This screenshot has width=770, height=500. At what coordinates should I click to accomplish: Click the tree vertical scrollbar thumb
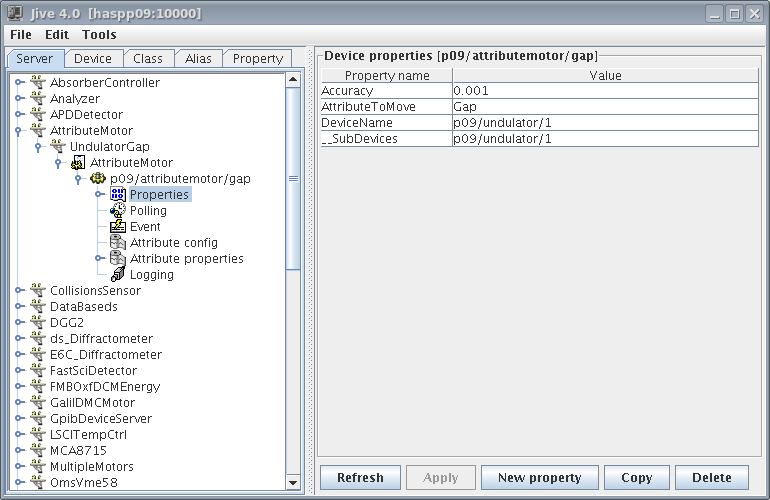293,178
